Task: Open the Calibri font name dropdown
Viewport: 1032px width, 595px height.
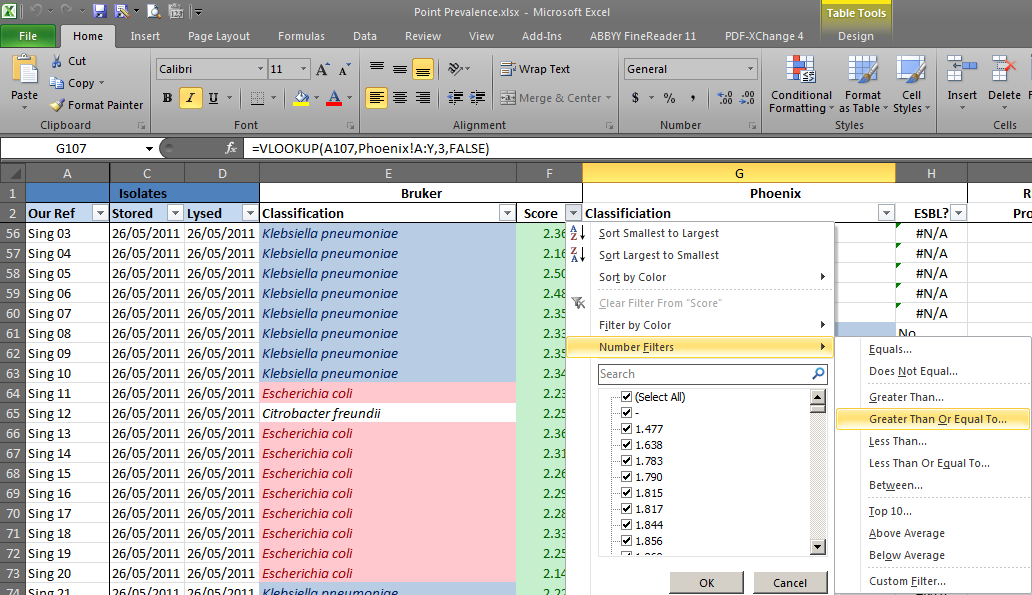Action: (259, 69)
